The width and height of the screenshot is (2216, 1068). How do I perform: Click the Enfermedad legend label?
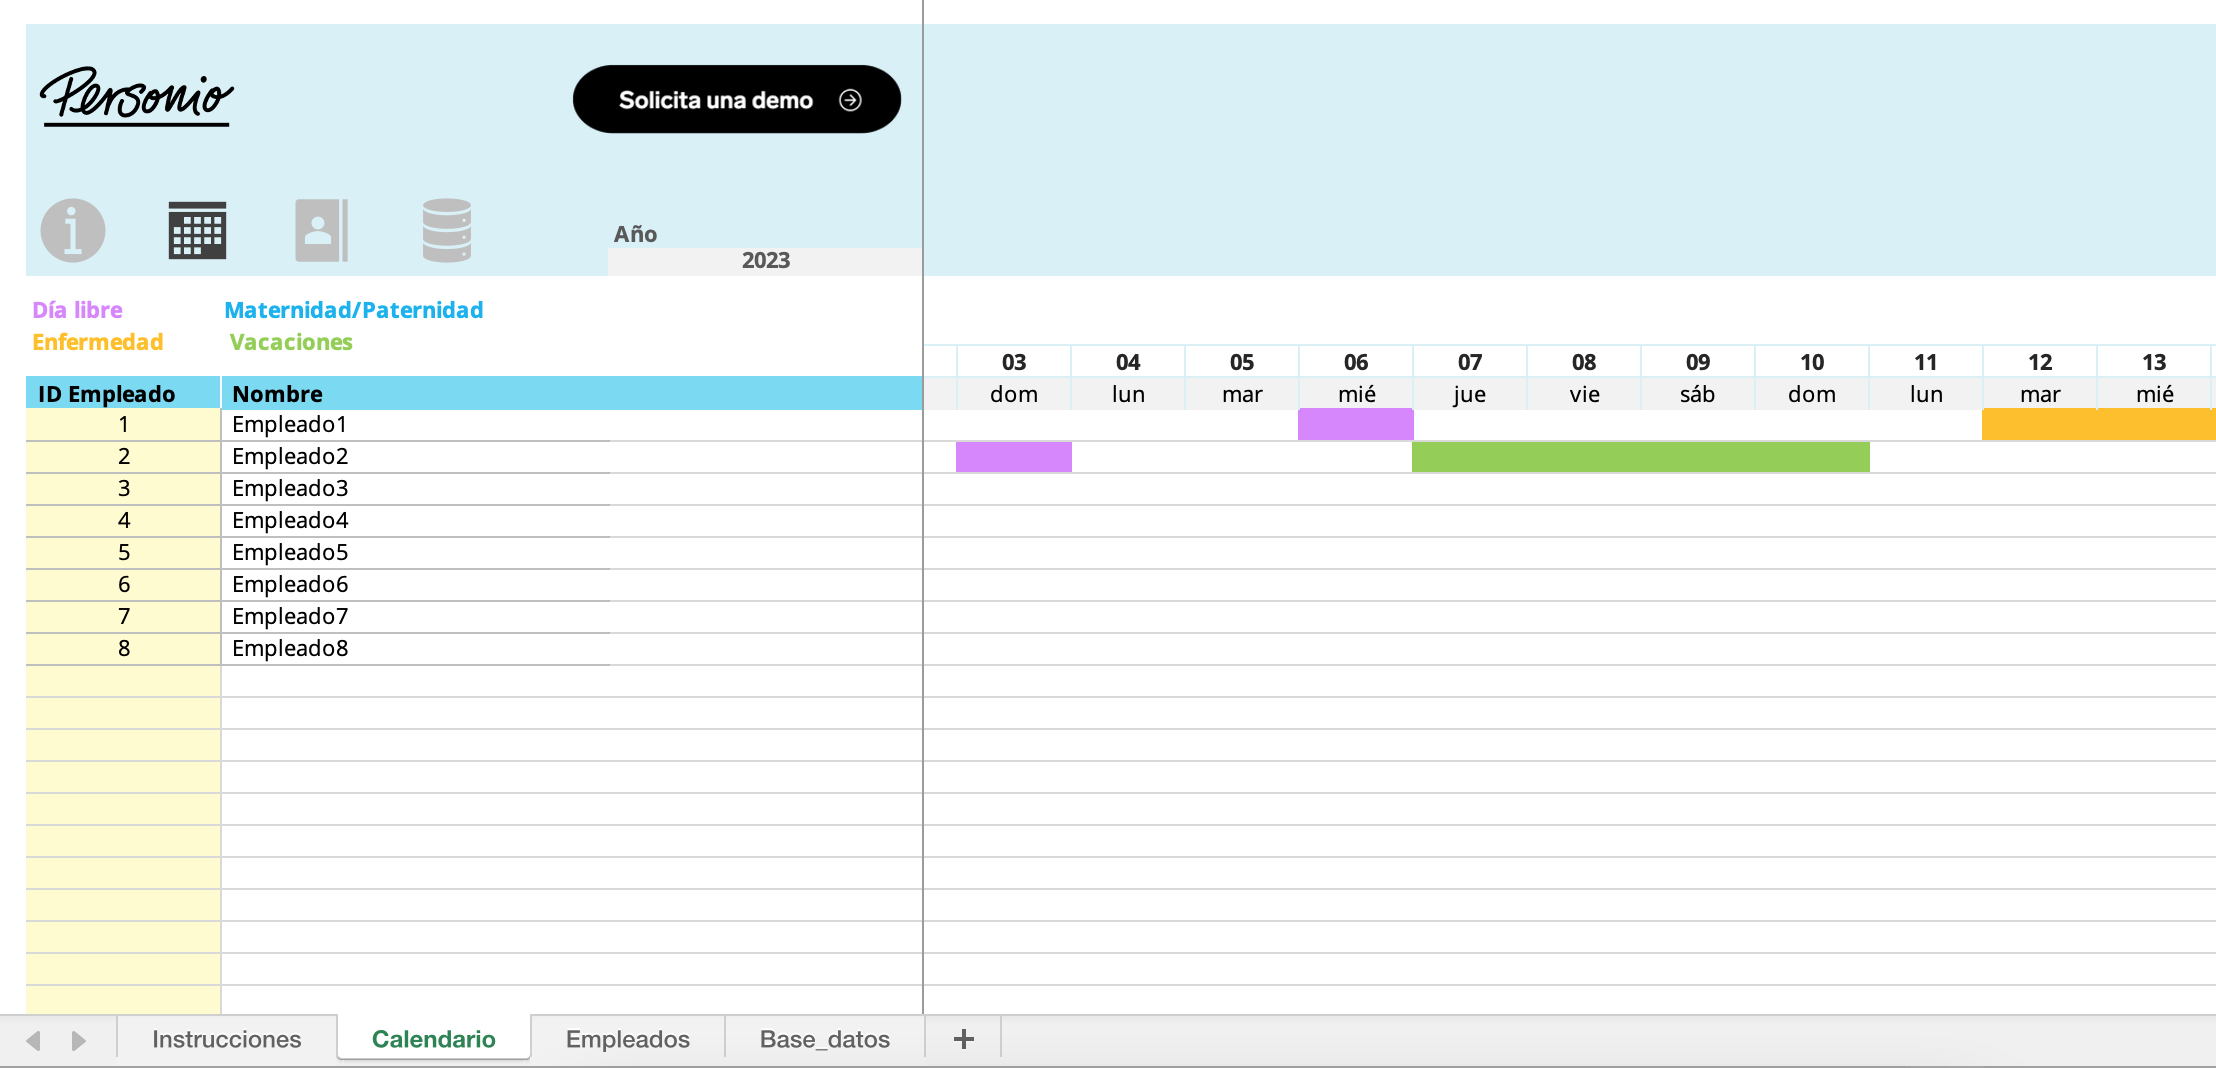98,342
